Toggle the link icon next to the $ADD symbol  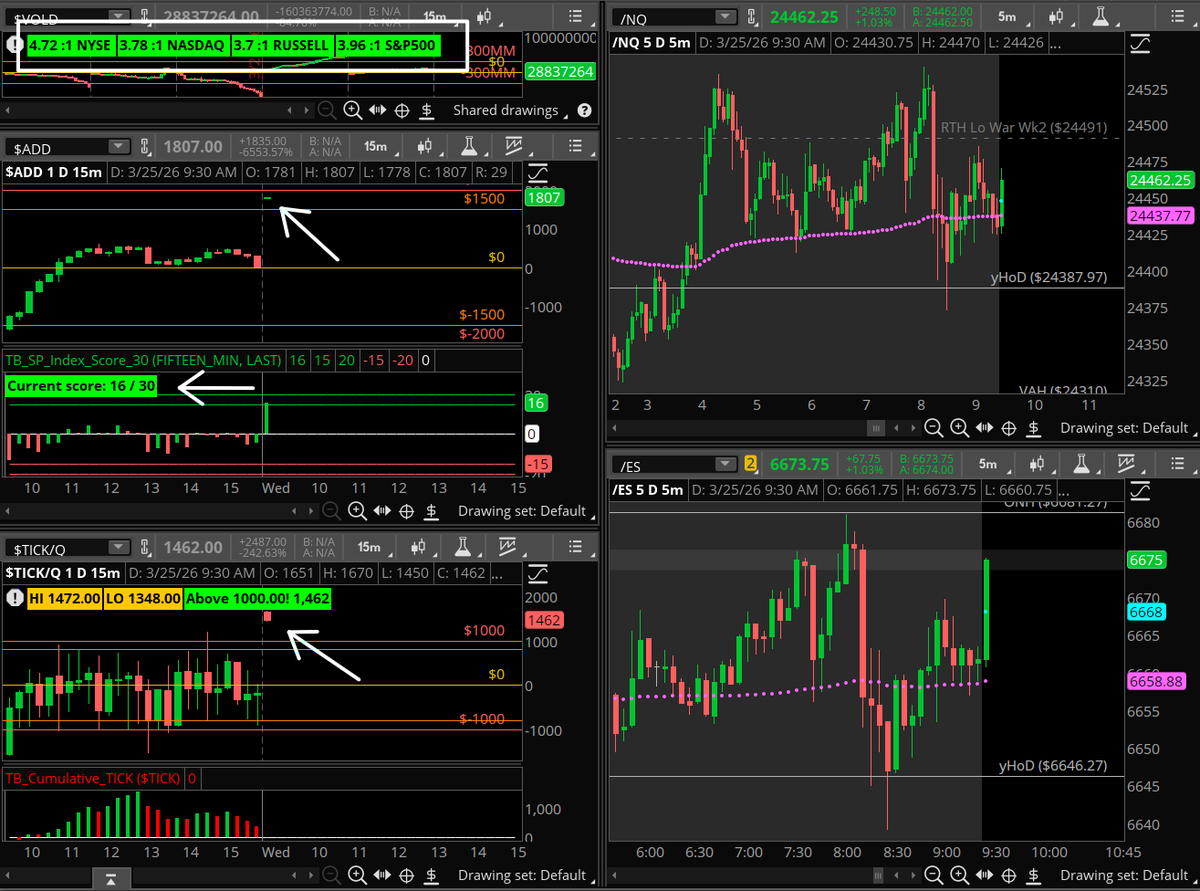[x=144, y=147]
